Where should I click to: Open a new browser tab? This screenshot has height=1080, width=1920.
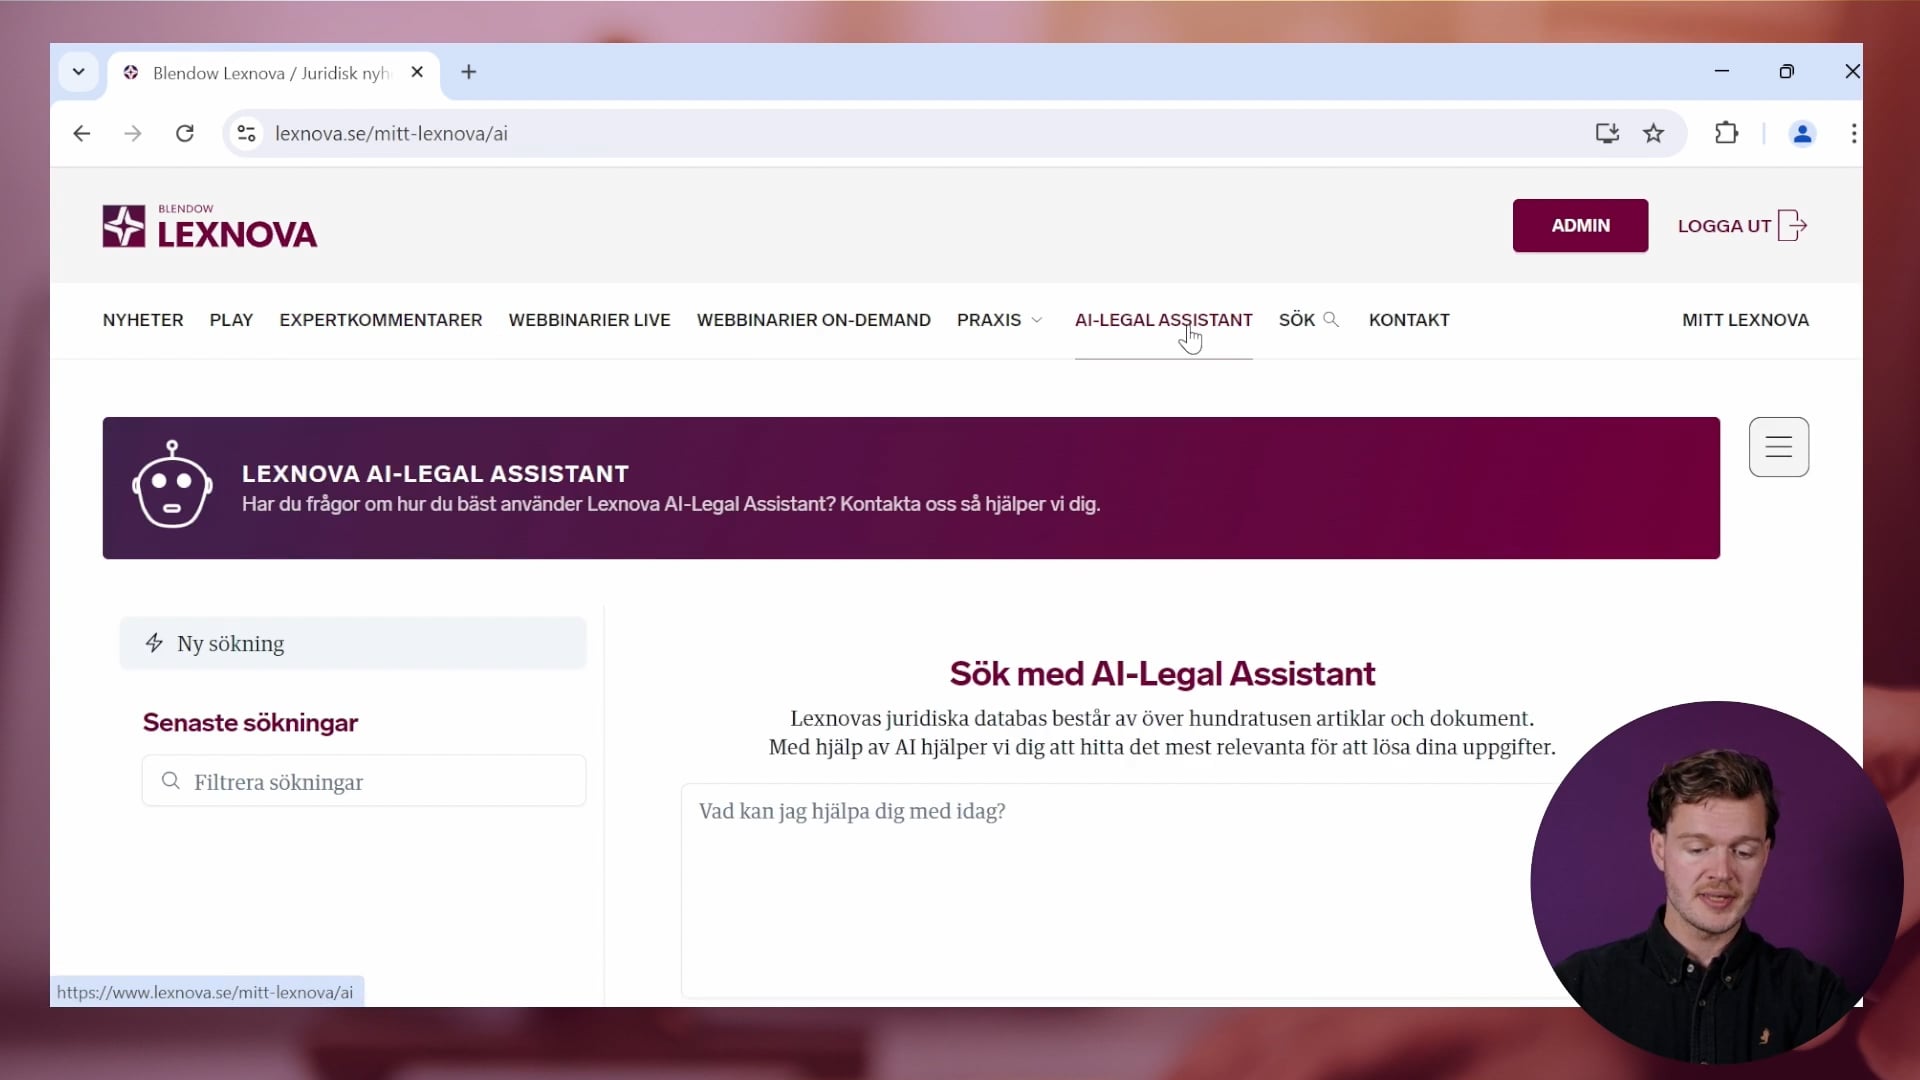tap(469, 72)
